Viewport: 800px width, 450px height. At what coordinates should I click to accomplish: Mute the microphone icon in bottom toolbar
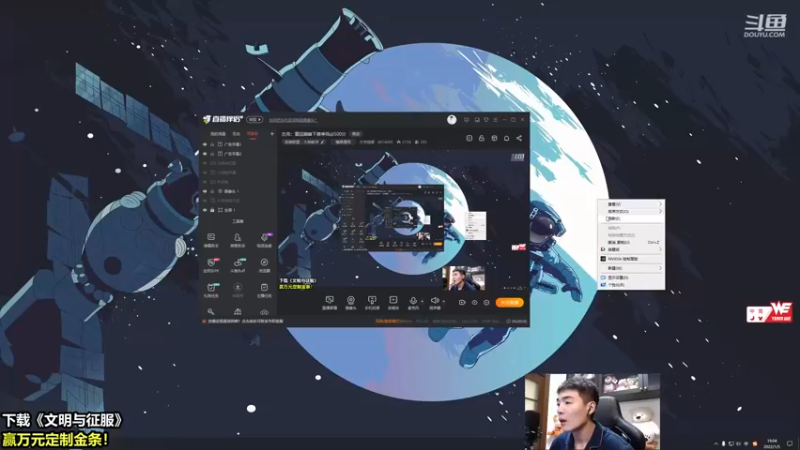pos(413,301)
